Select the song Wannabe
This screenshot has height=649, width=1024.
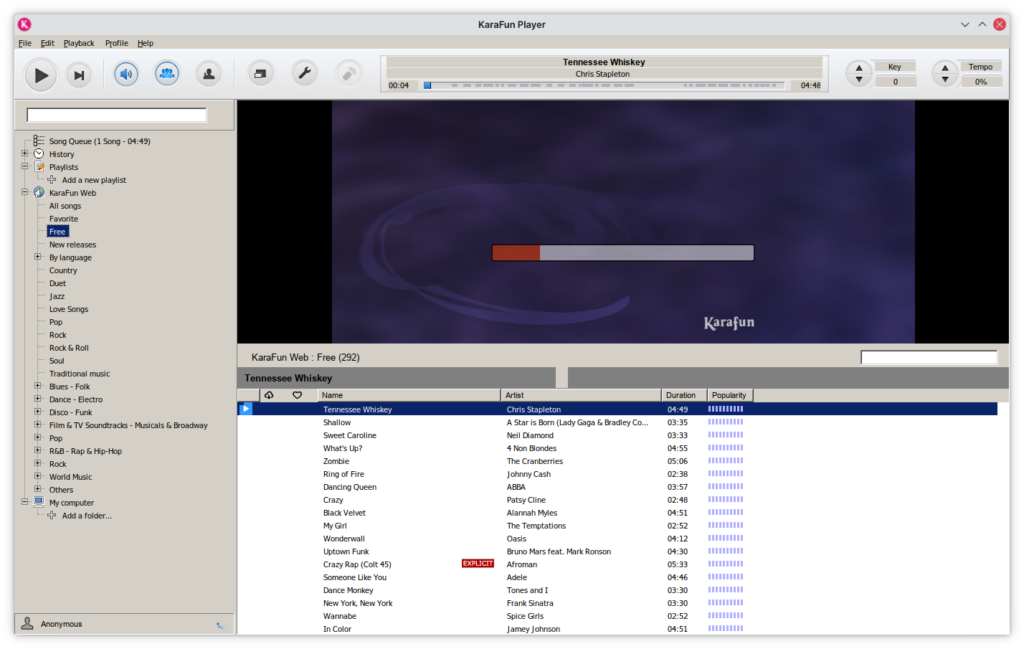click(x=340, y=616)
